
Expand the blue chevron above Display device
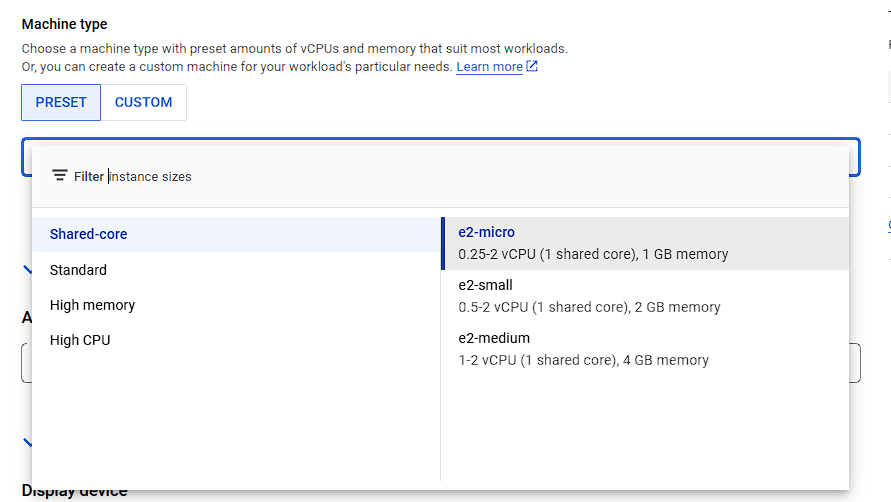[27, 441]
